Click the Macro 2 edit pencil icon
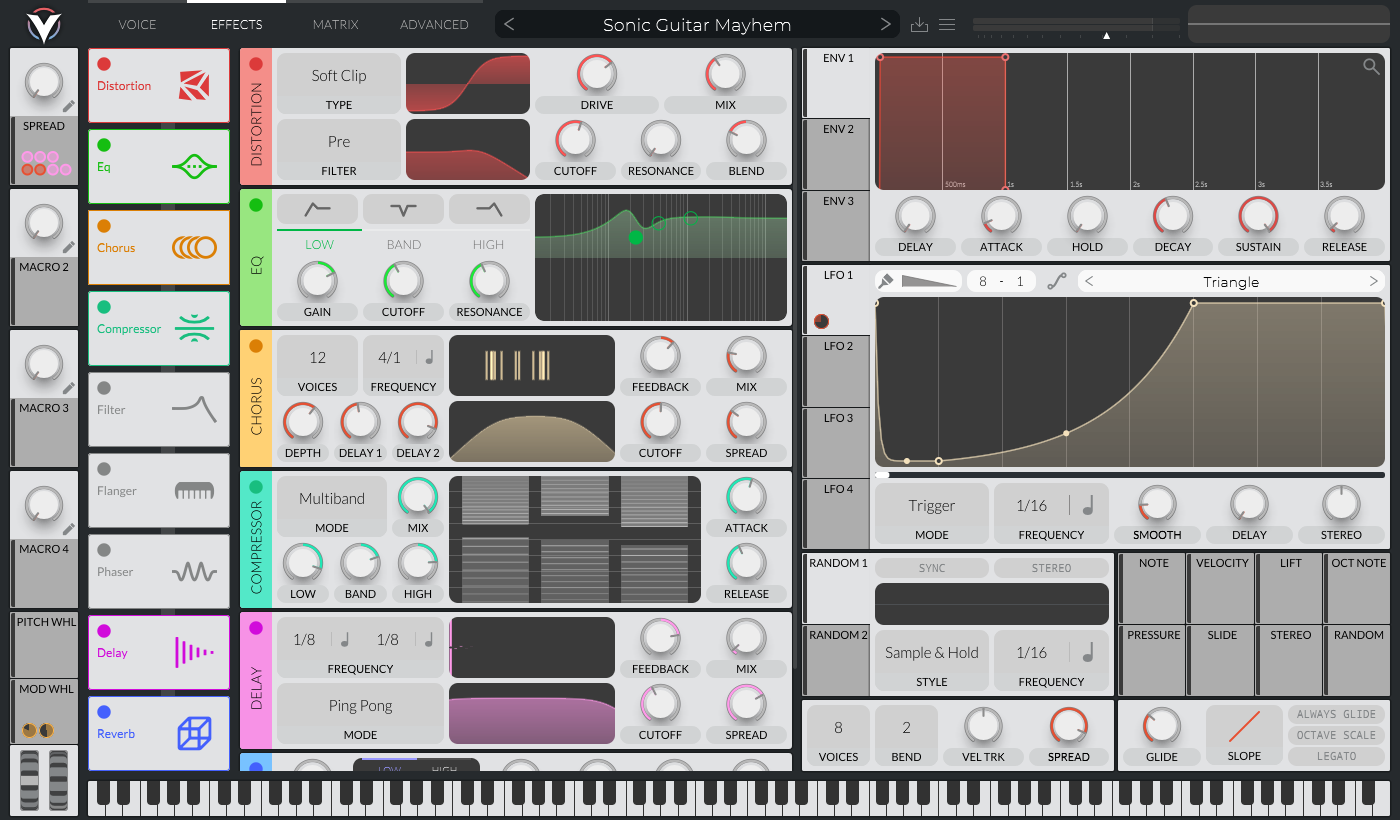The image size is (1400, 820). click(x=69, y=246)
